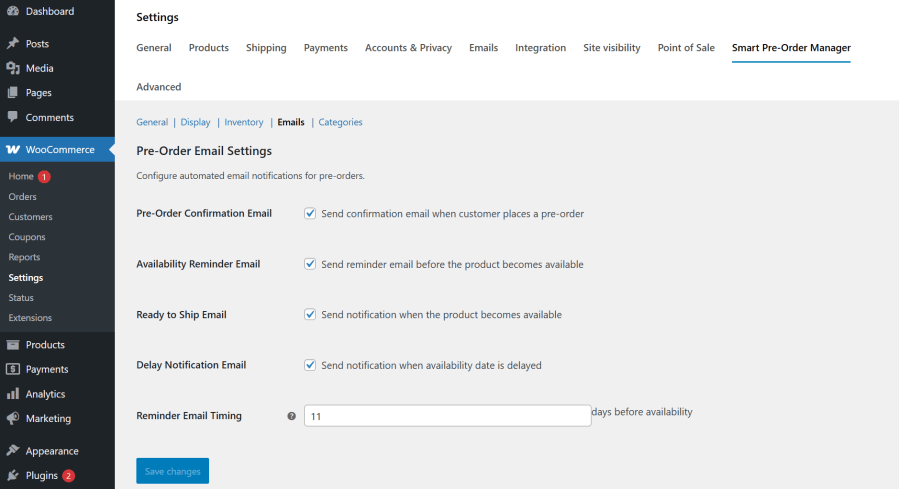Click the Dashboard gauge icon
Image resolution: width=899 pixels, height=489 pixels.
[13, 11]
